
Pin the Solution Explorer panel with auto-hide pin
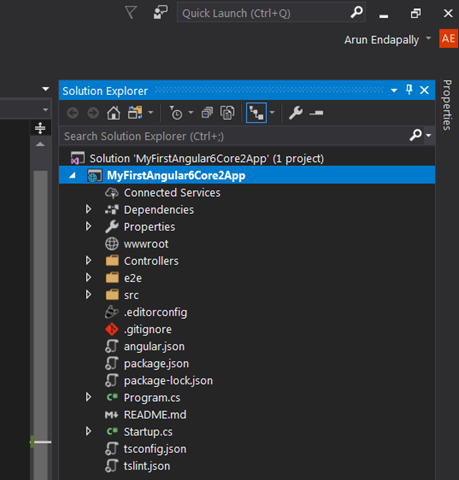(x=409, y=90)
